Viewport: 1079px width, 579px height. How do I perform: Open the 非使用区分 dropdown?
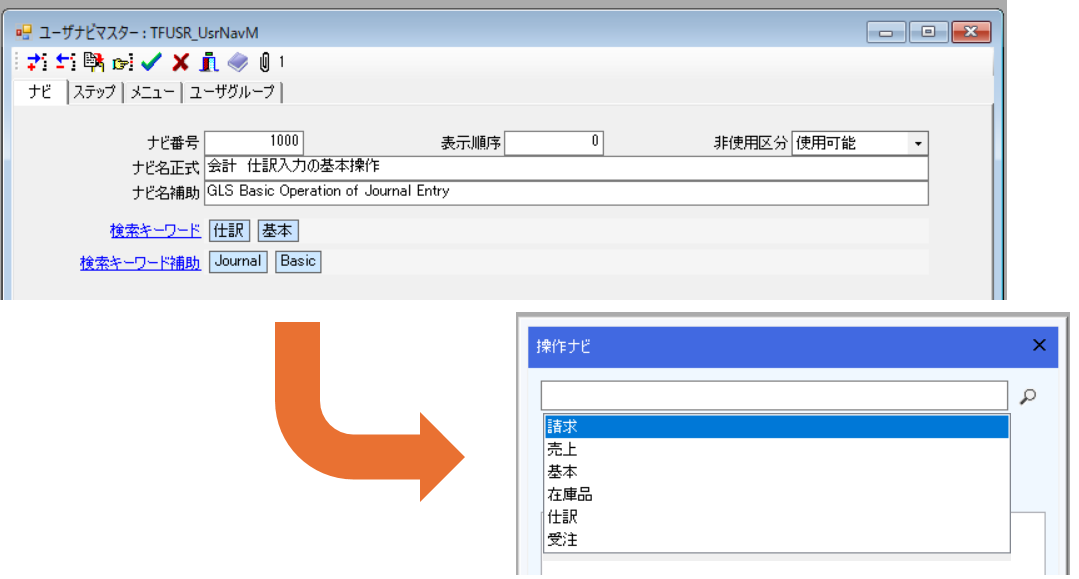click(x=917, y=143)
